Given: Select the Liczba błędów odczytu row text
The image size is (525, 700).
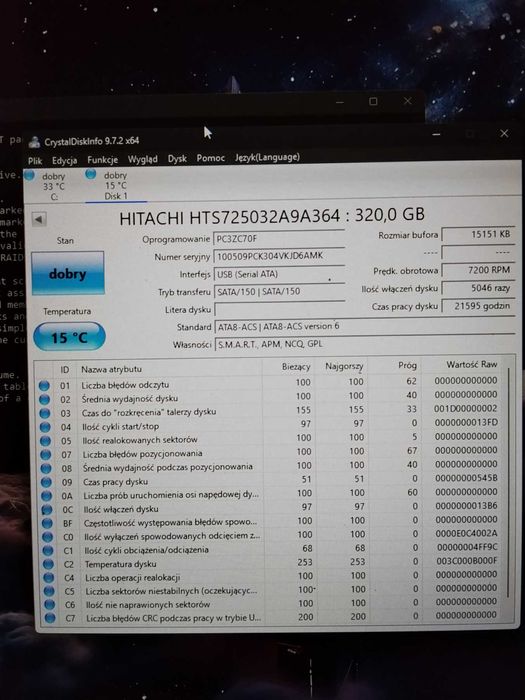Looking at the screenshot, I should [125, 385].
